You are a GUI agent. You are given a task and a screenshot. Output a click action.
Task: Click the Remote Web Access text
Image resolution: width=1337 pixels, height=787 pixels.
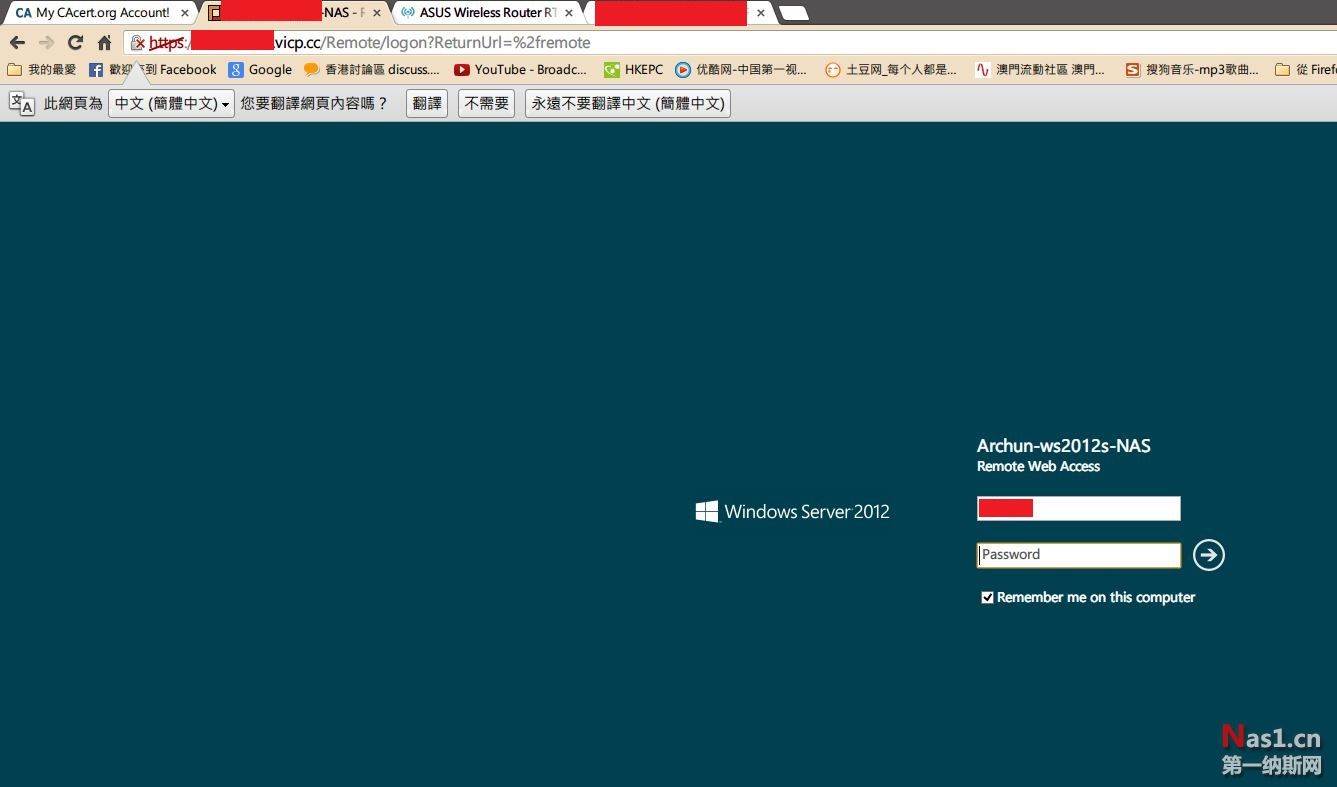pyautogui.click(x=1038, y=466)
